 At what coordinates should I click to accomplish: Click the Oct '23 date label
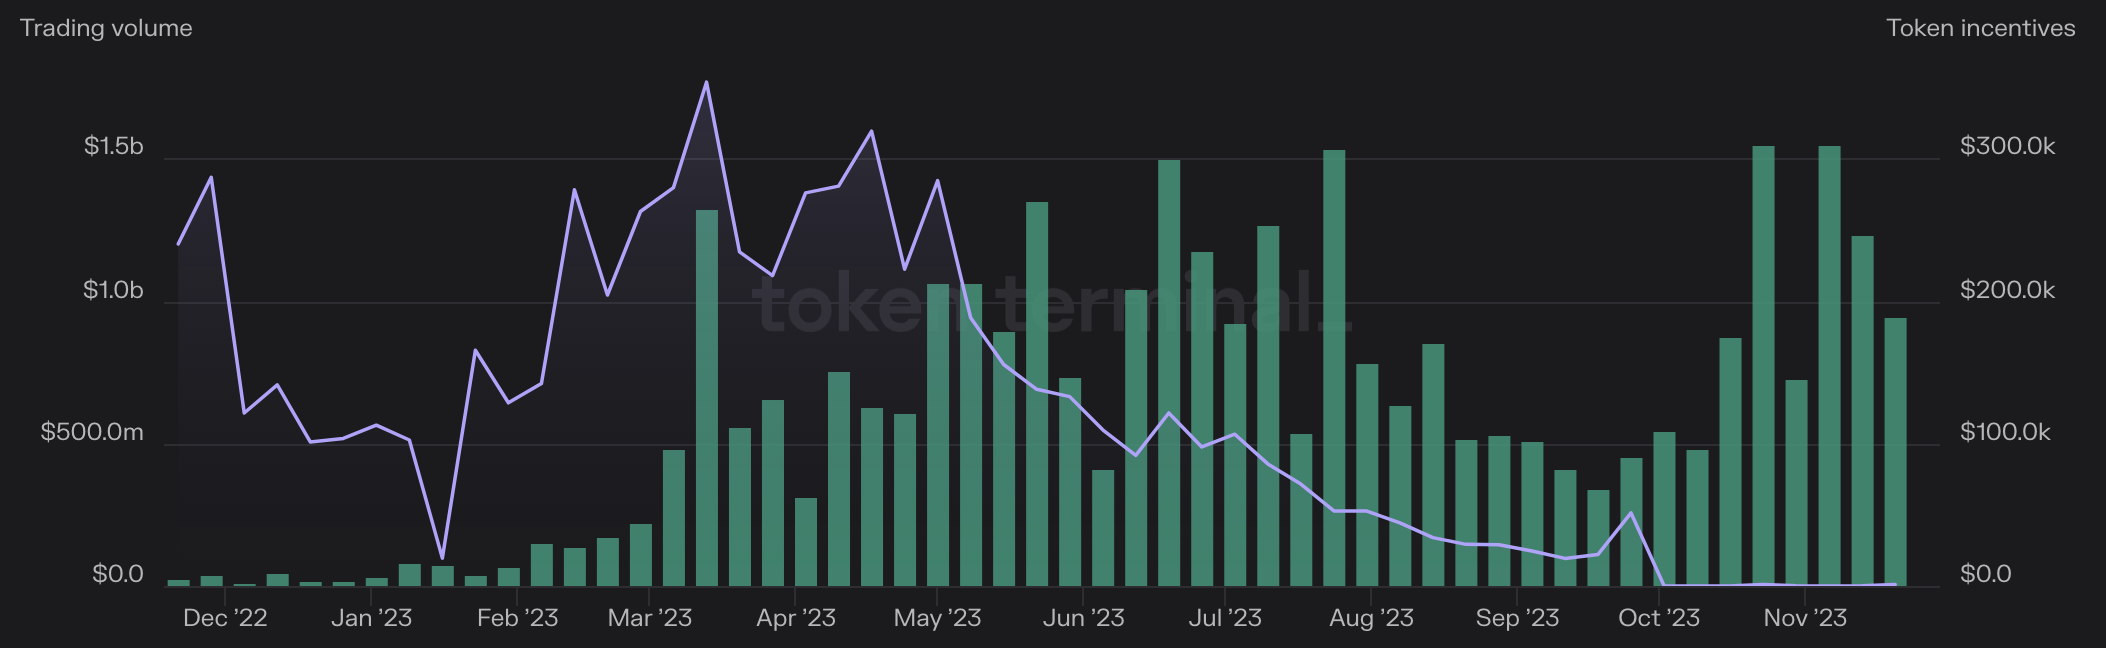(1659, 618)
